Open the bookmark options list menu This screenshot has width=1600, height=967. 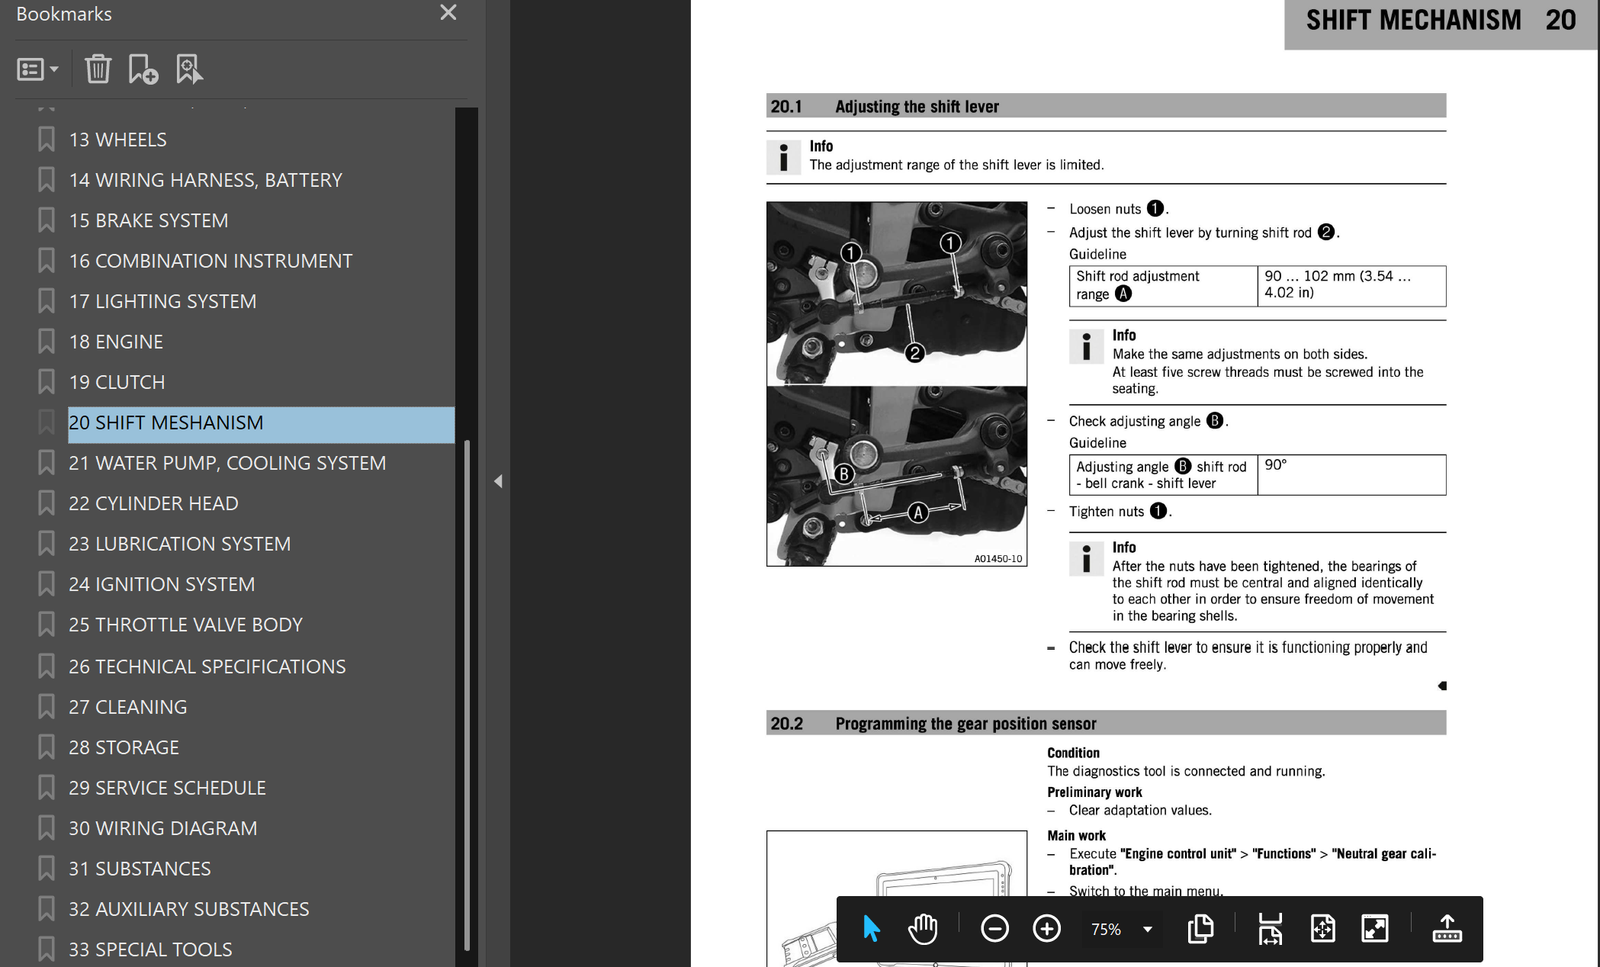pos(38,69)
